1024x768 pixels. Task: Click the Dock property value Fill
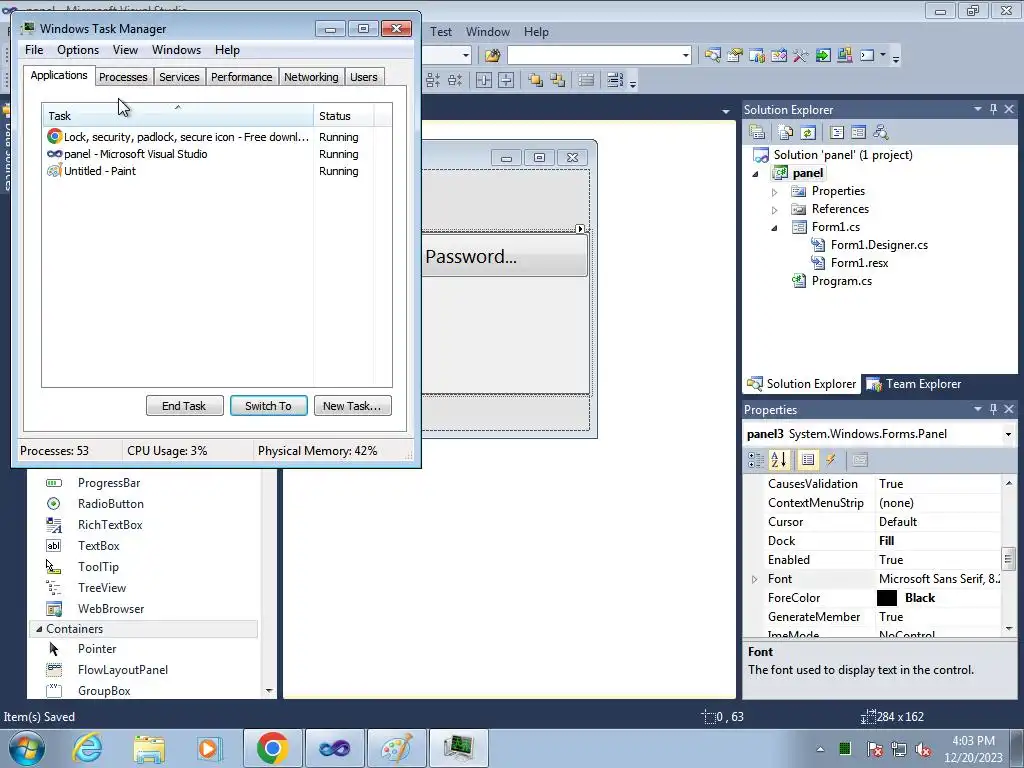click(x=886, y=541)
